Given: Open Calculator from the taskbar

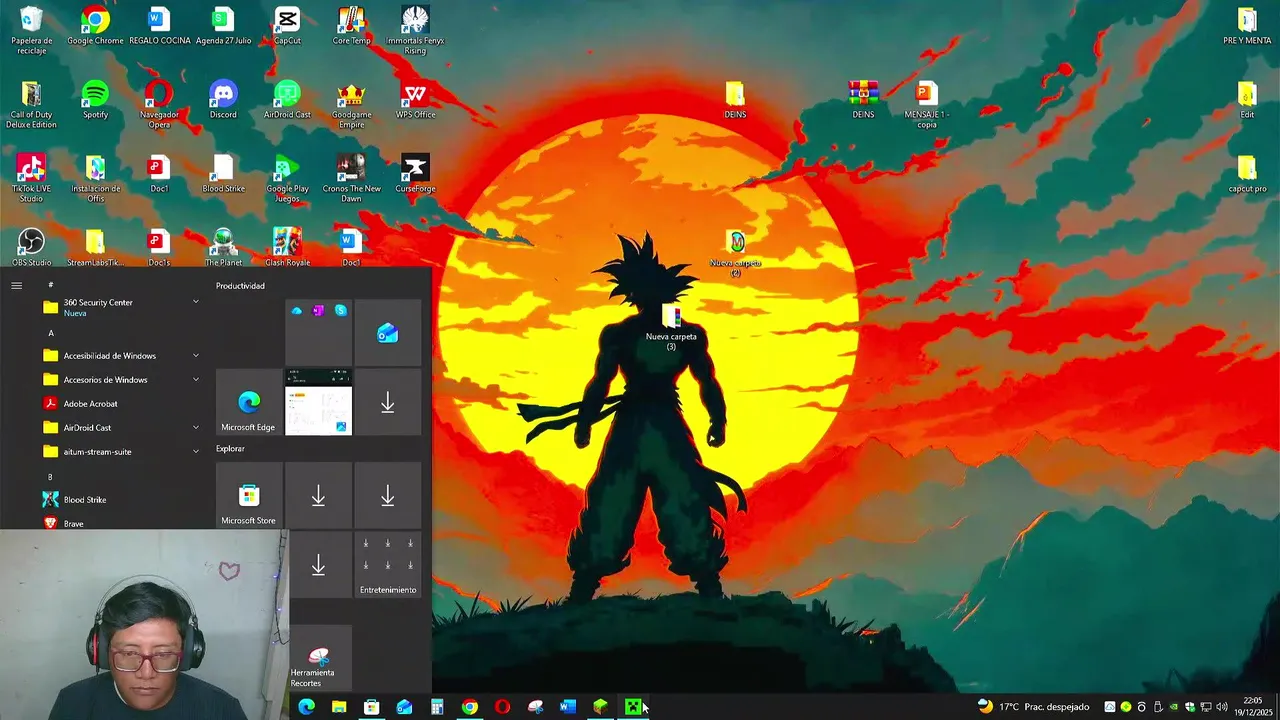Looking at the screenshot, I should tap(437, 707).
